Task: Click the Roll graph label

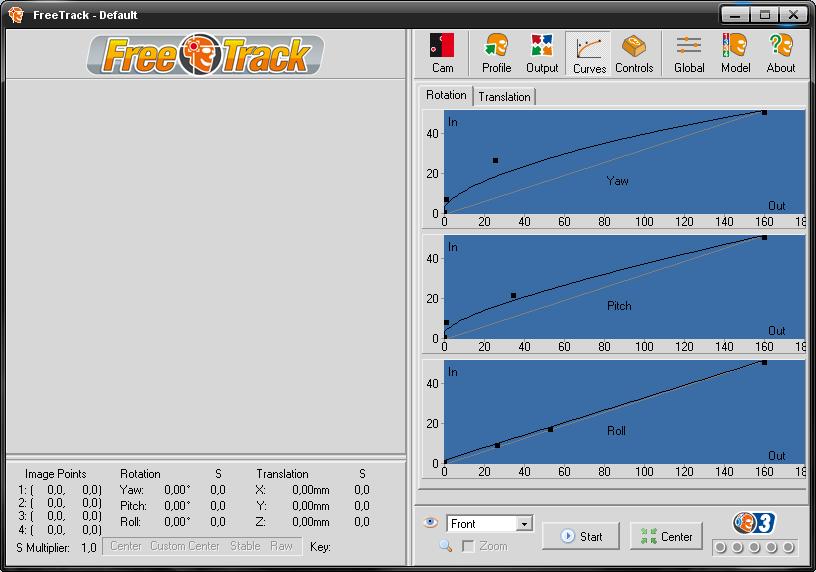Action: 616,431
